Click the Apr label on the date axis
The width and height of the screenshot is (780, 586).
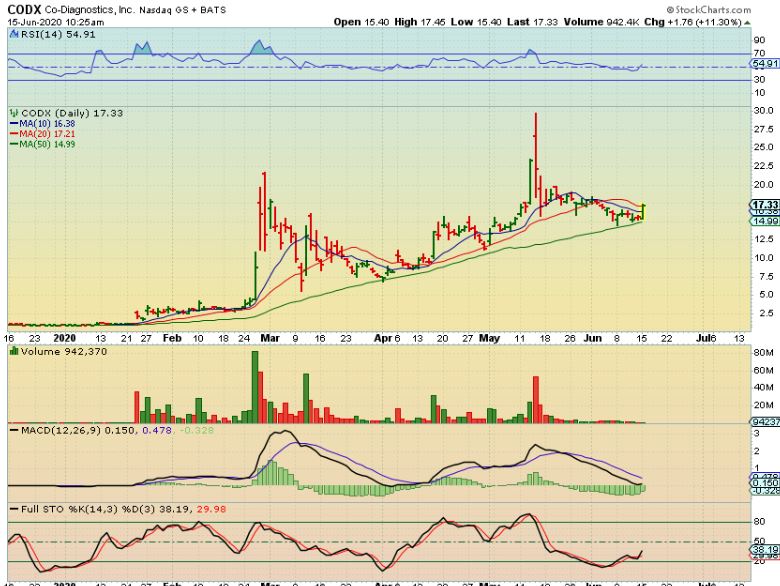click(383, 338)
